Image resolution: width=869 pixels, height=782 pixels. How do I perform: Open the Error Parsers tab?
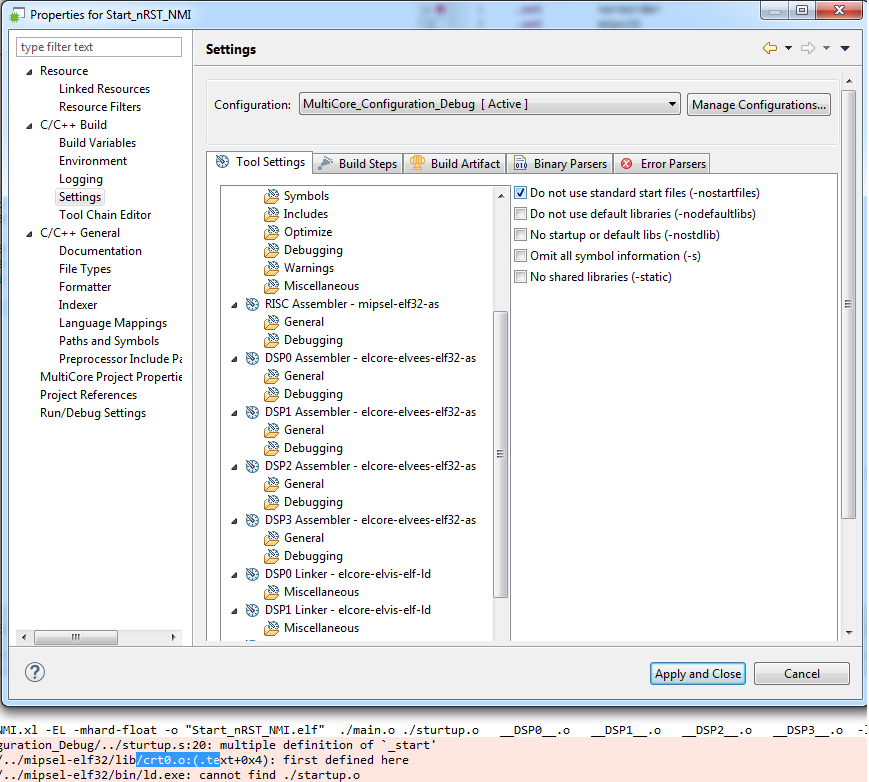(x=663, y=163)
